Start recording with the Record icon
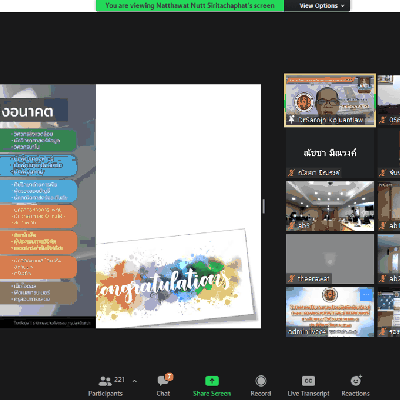Viewport: 400px width, 400px height. [261, 381]
